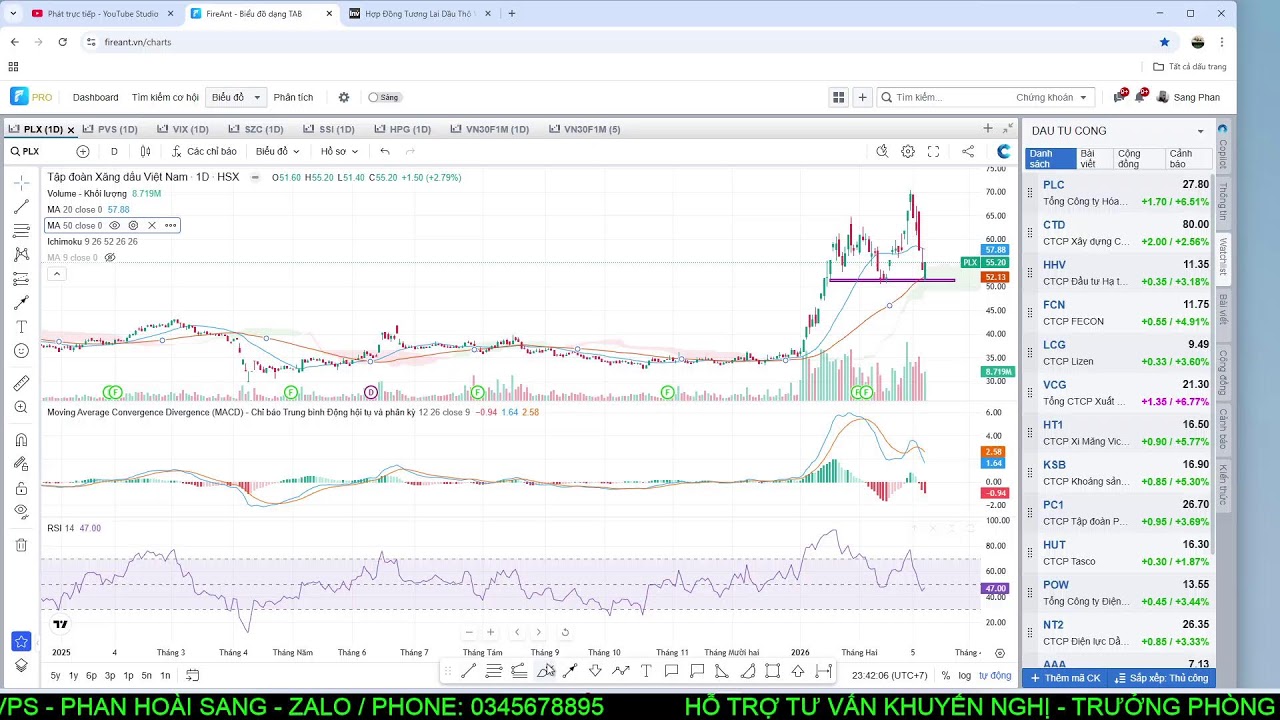Toggle the log scale option
The height and width of the screenshot is (720, 1280).
(964, 676)
